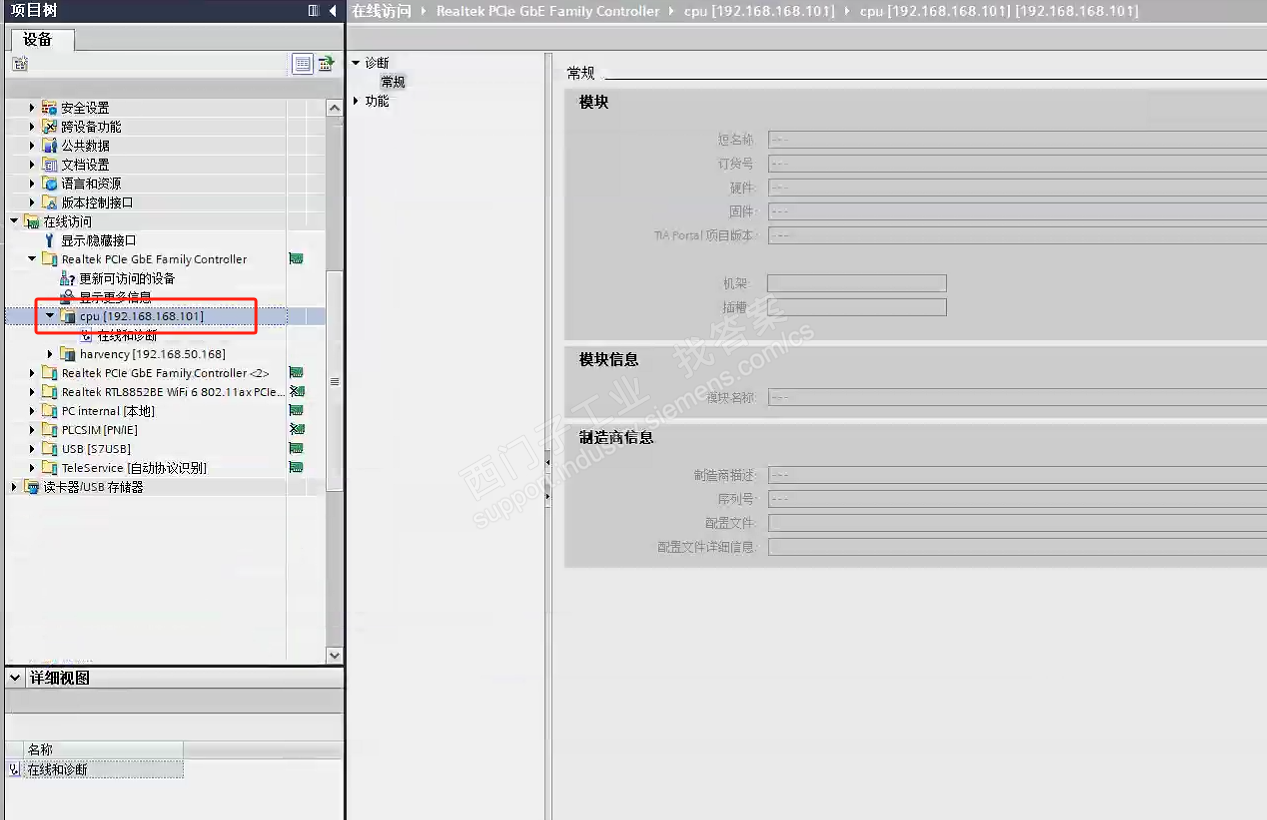Select 常规 under 诊断
The height and width of the screenshot is (820, 1267).
coord(393,82)
